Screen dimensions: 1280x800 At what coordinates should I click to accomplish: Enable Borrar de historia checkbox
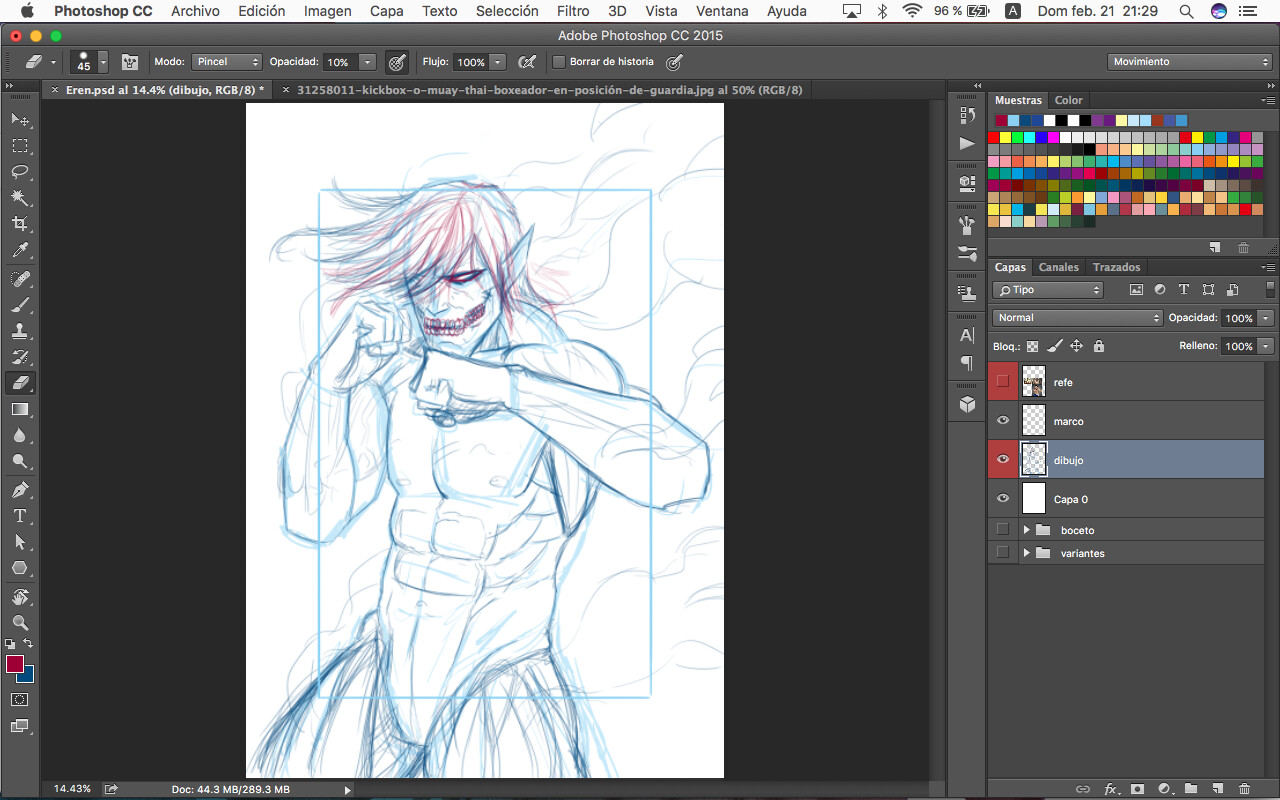point(559,62)
